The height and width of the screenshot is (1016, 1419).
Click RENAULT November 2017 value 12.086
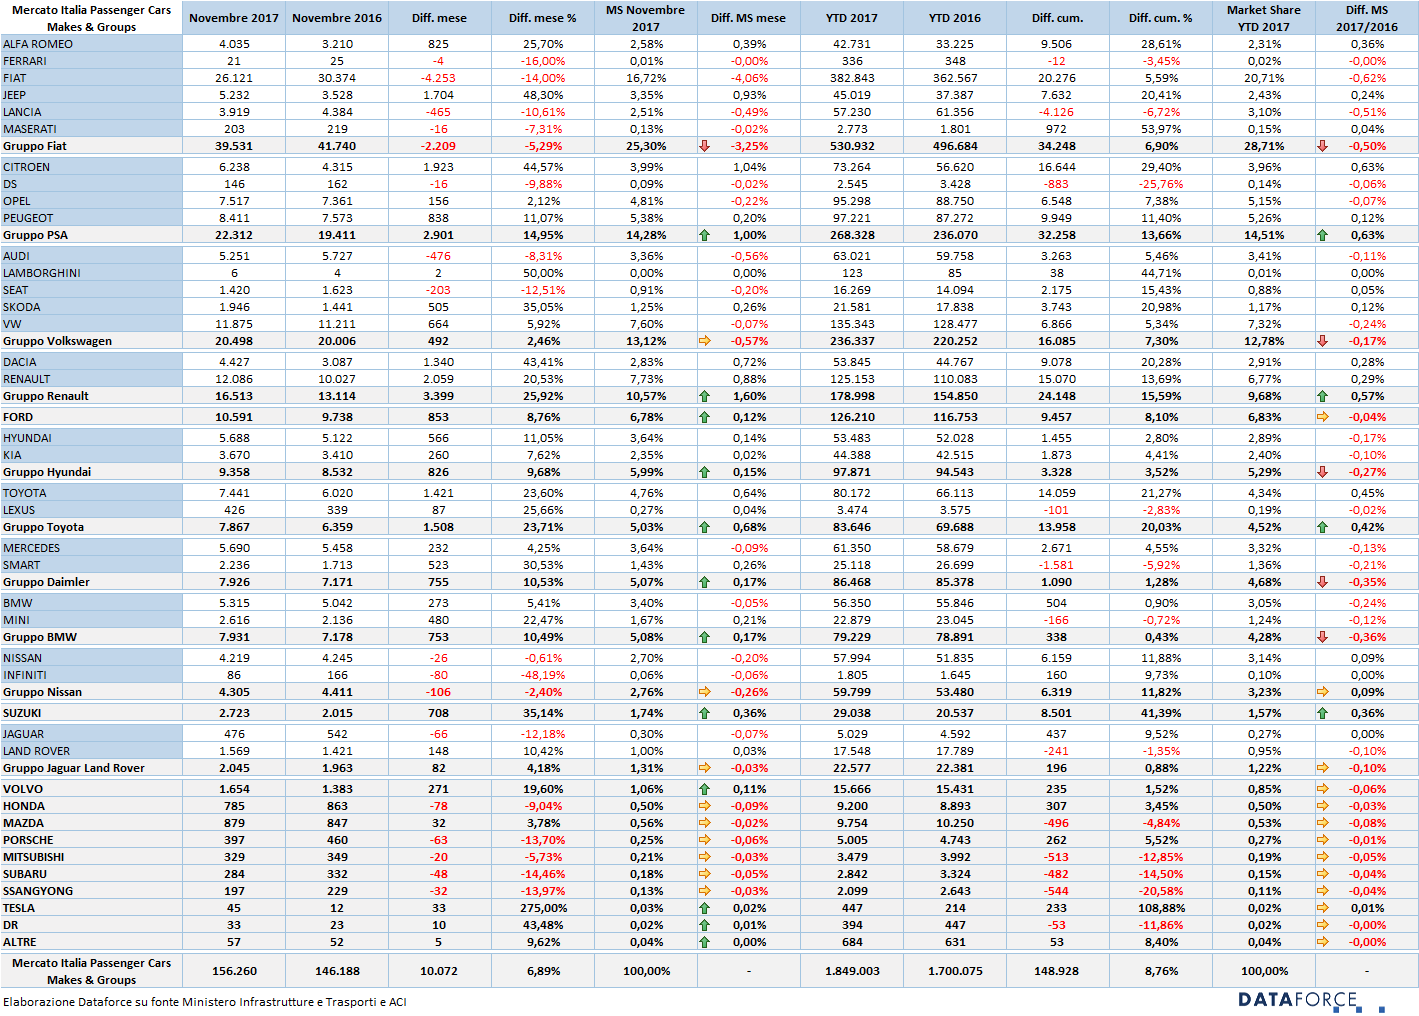(234, 379)
